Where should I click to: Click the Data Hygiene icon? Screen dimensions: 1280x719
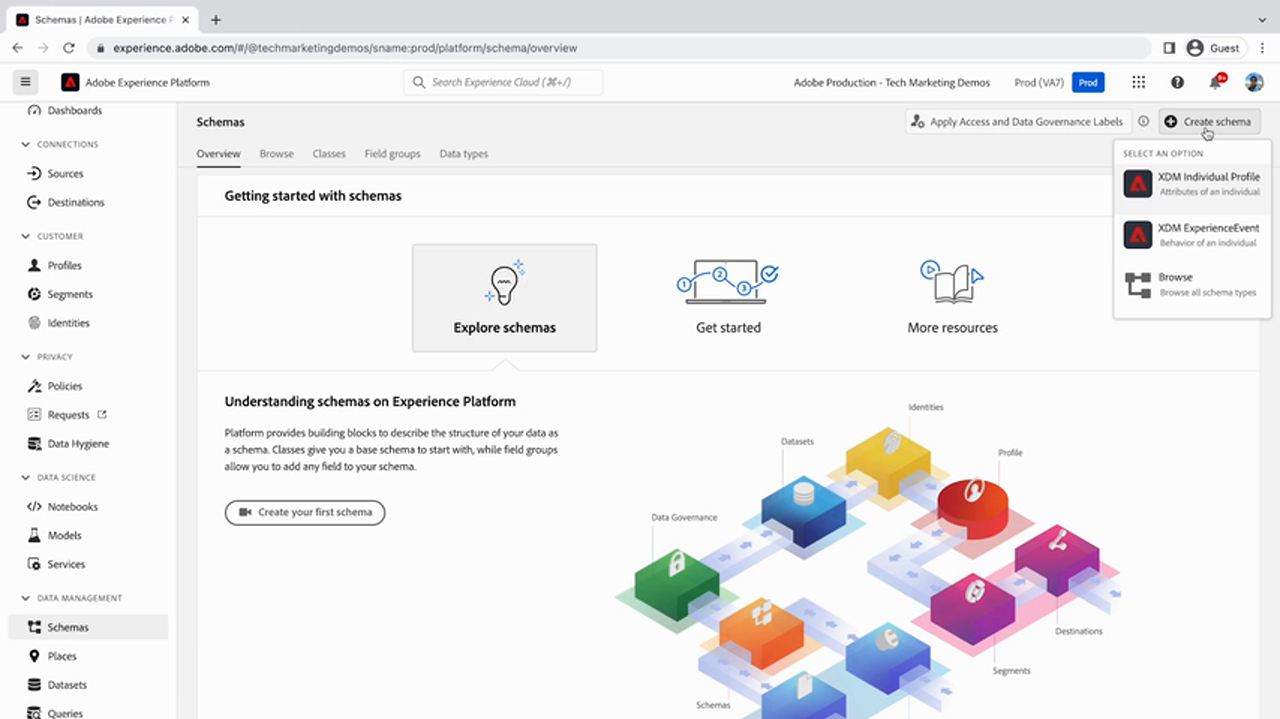[34, 444]
